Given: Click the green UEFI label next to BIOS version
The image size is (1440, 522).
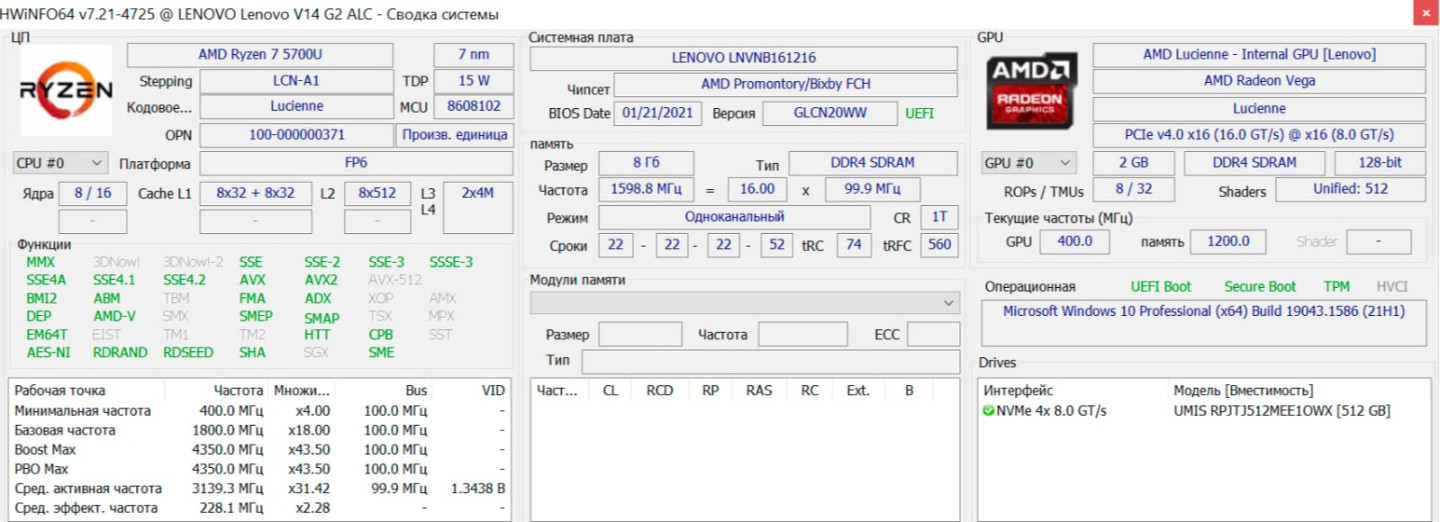Looking at the screenshot, I should coord(919,113).
